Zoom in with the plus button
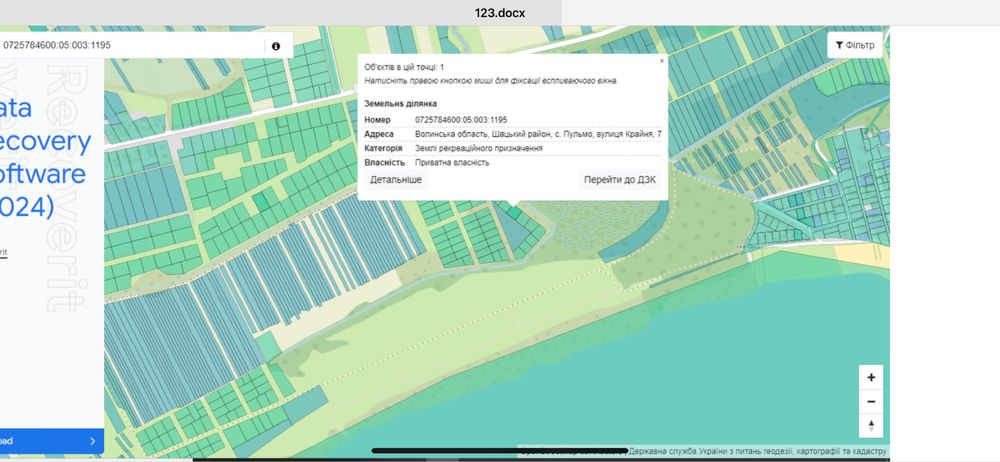Viewport: 1000px width, 462px height. (x=871, y=377)
